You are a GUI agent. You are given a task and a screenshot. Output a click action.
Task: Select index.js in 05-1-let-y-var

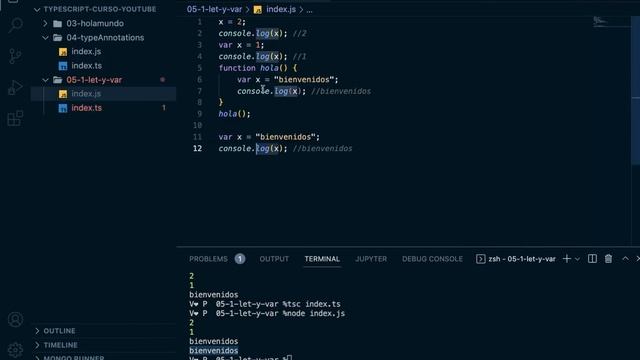pos(86,94)
